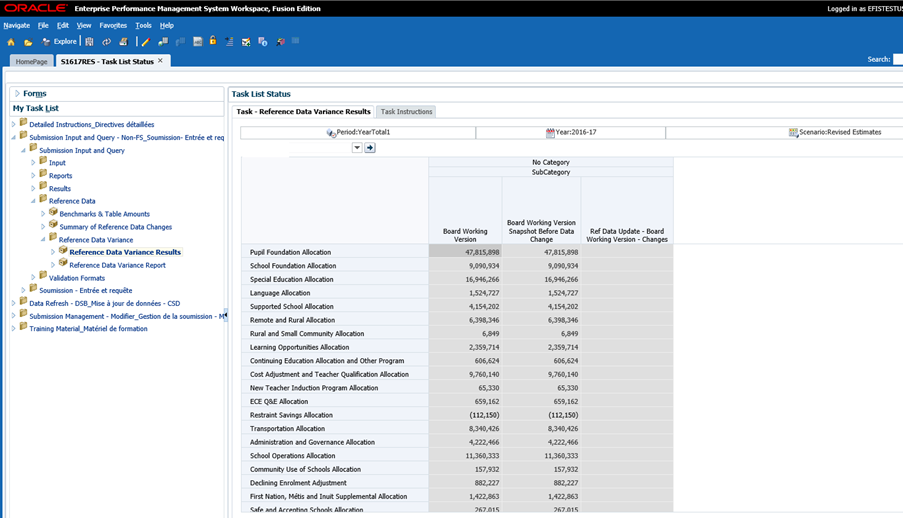Collapse the Reference Data folder
Image resolution: width=903 pixels, height=518 pixels.
(x=33, y=201)
